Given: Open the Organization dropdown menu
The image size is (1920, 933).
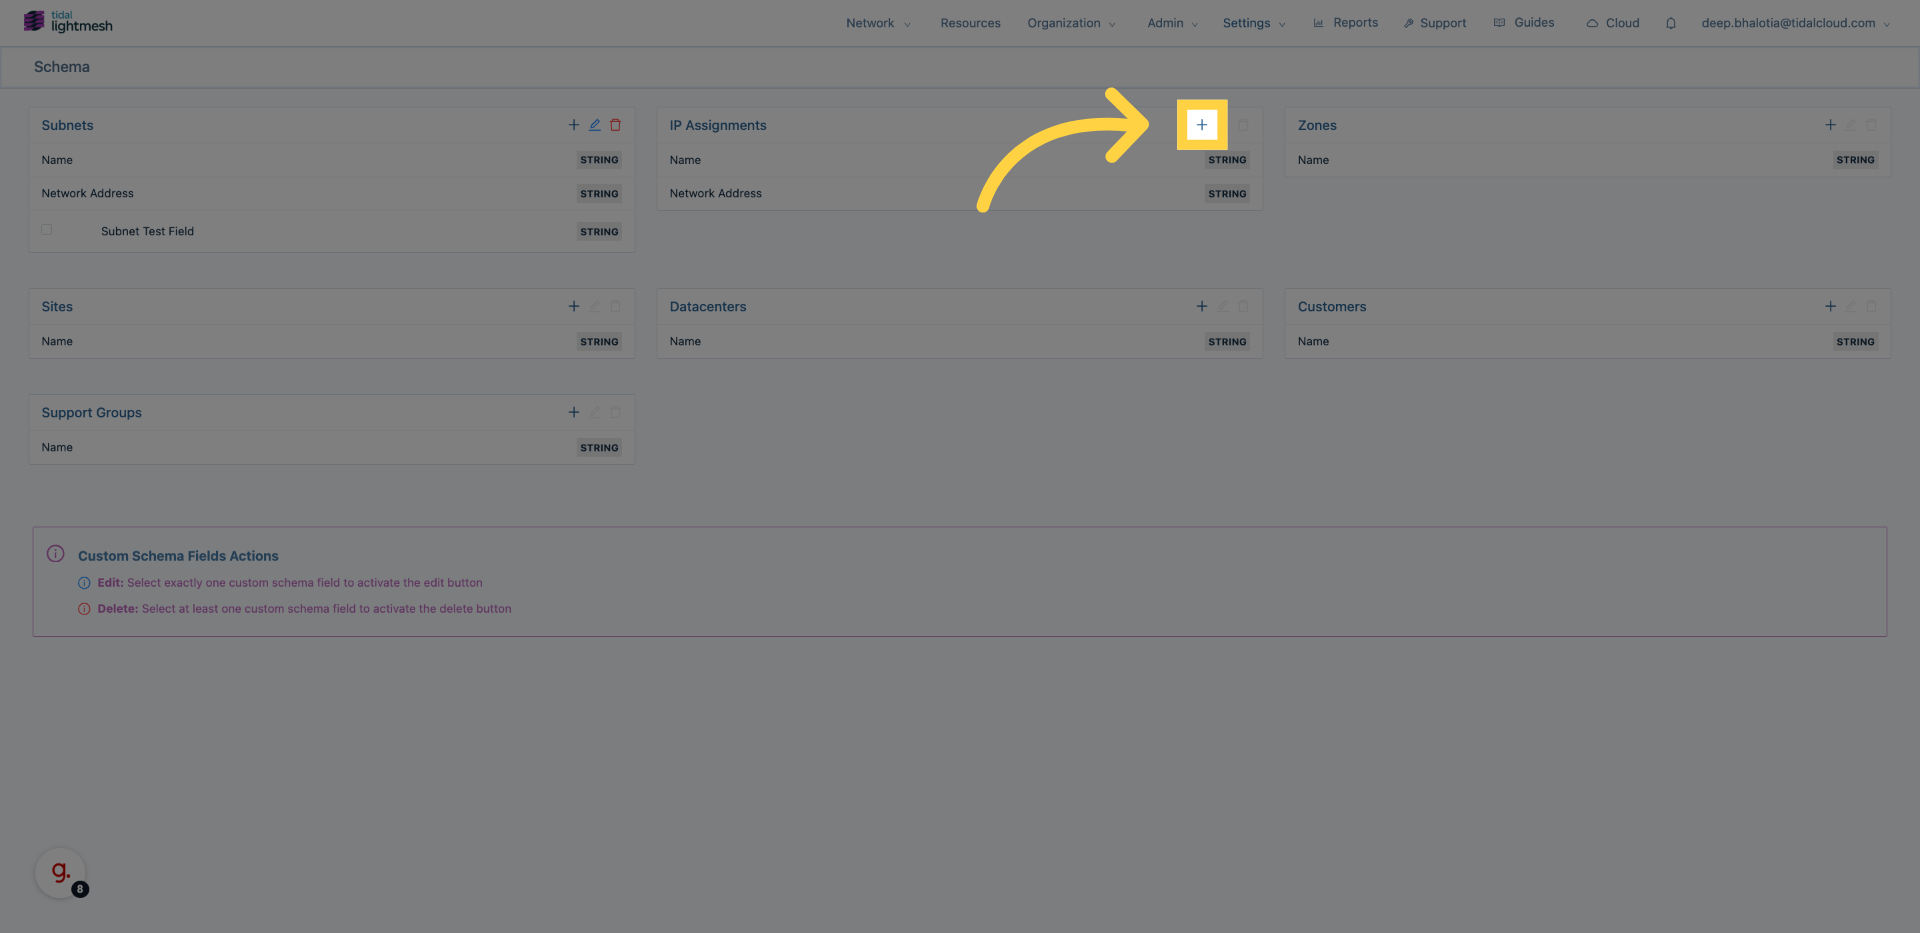Looking at the screenshot, I should coord(1071,23).
